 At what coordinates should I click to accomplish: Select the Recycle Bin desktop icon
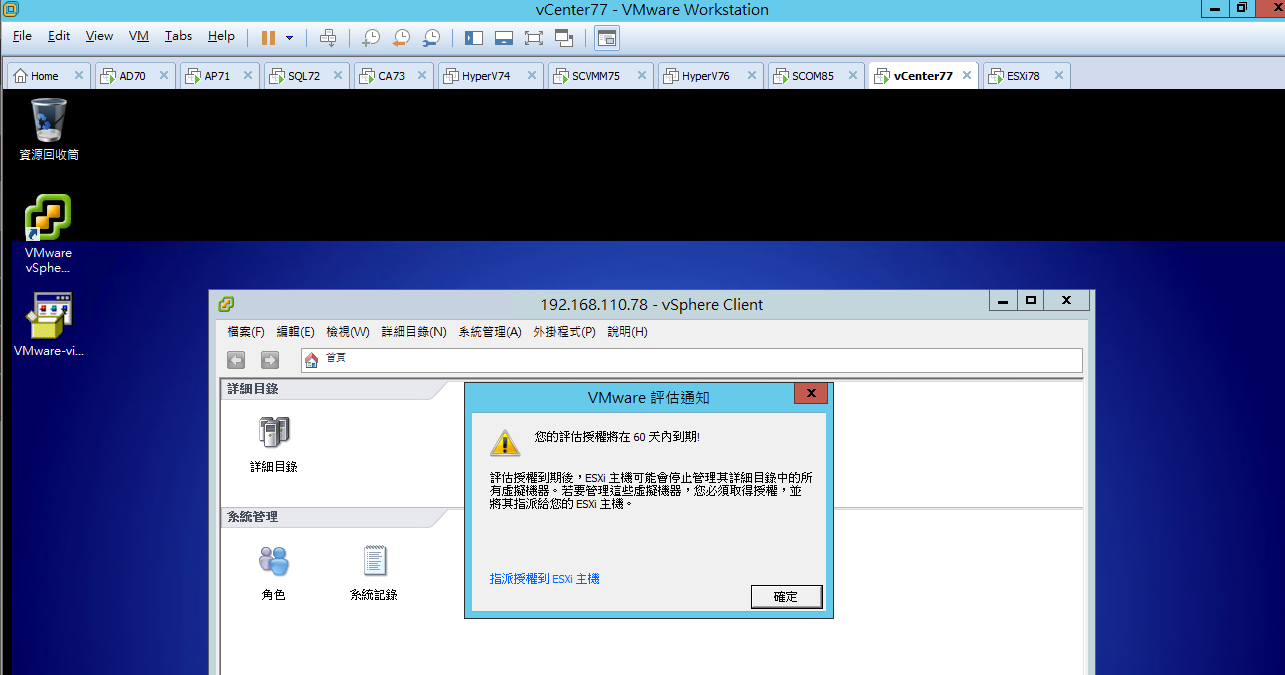pos(49,129)
